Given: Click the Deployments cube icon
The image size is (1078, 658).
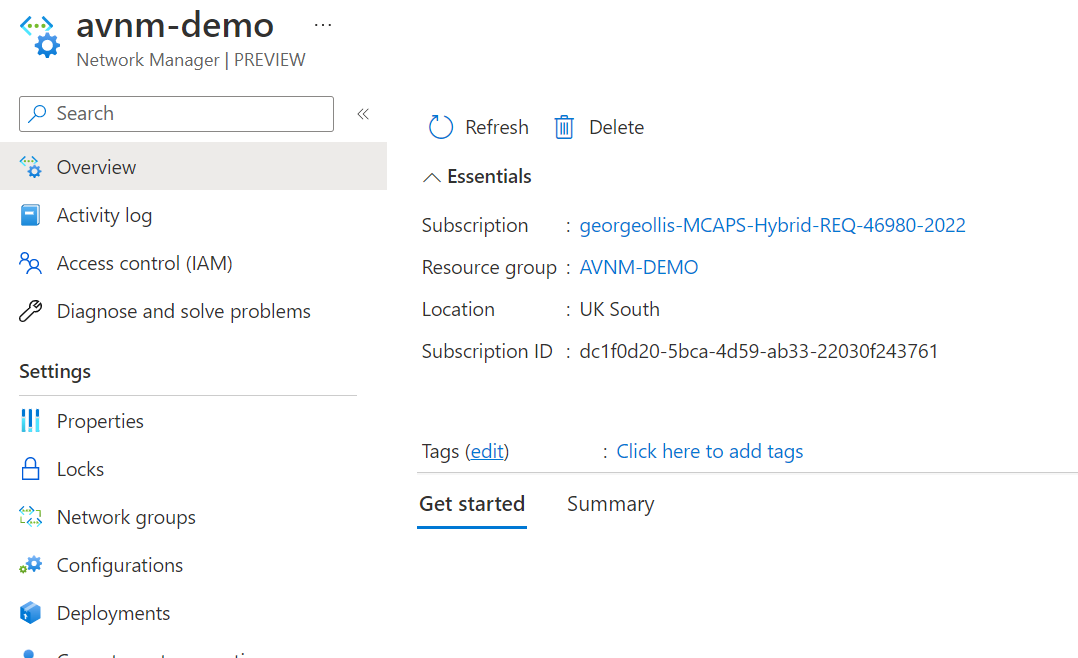Looking at the screenshot, I should point(31,613).
